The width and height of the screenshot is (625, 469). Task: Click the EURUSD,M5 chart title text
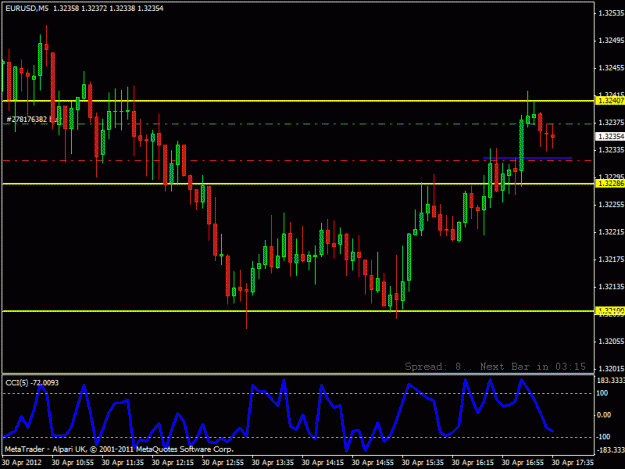[x=27, y=8]
